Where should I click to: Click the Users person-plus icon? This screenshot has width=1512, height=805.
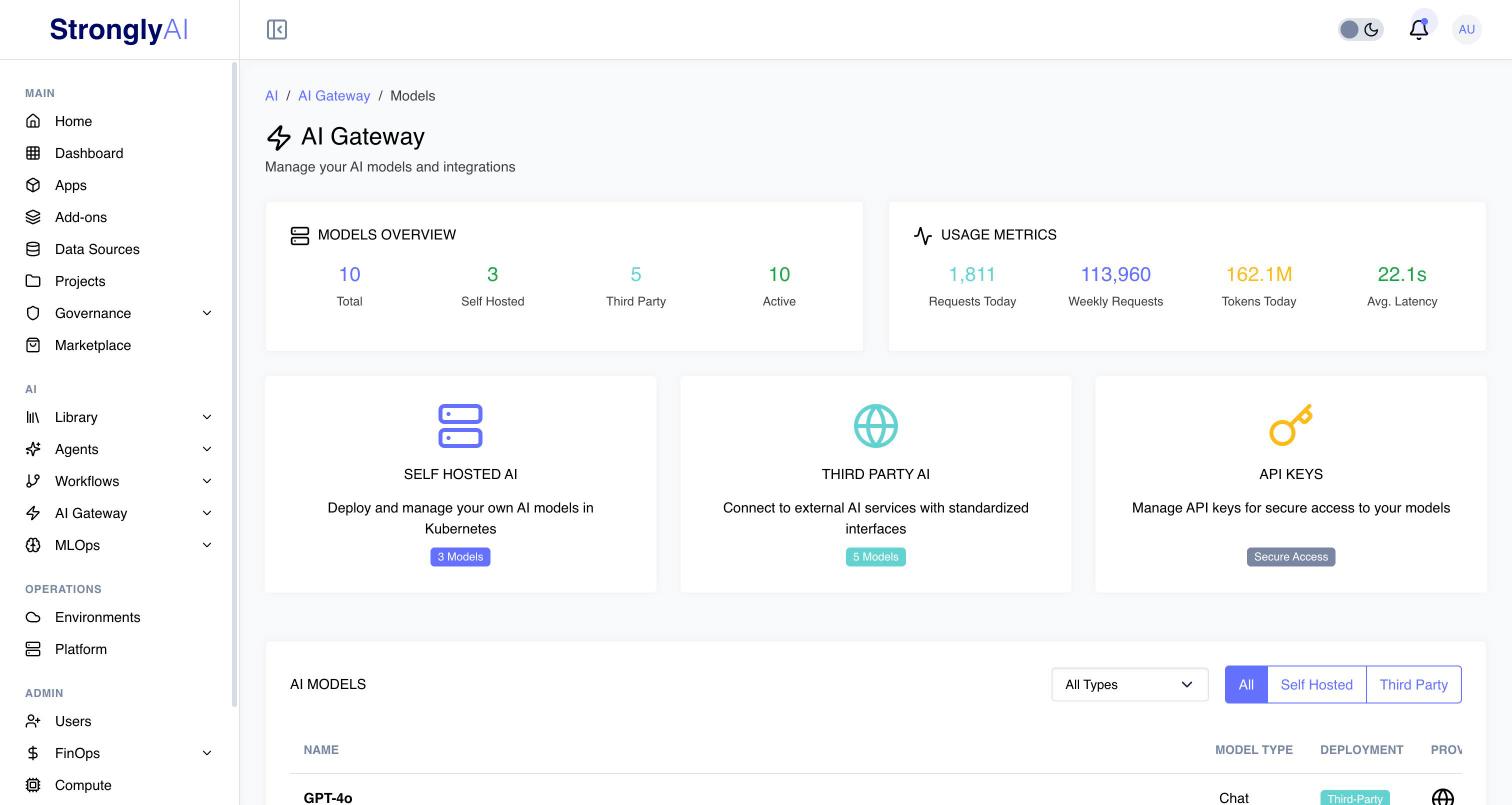pos(33,721)
